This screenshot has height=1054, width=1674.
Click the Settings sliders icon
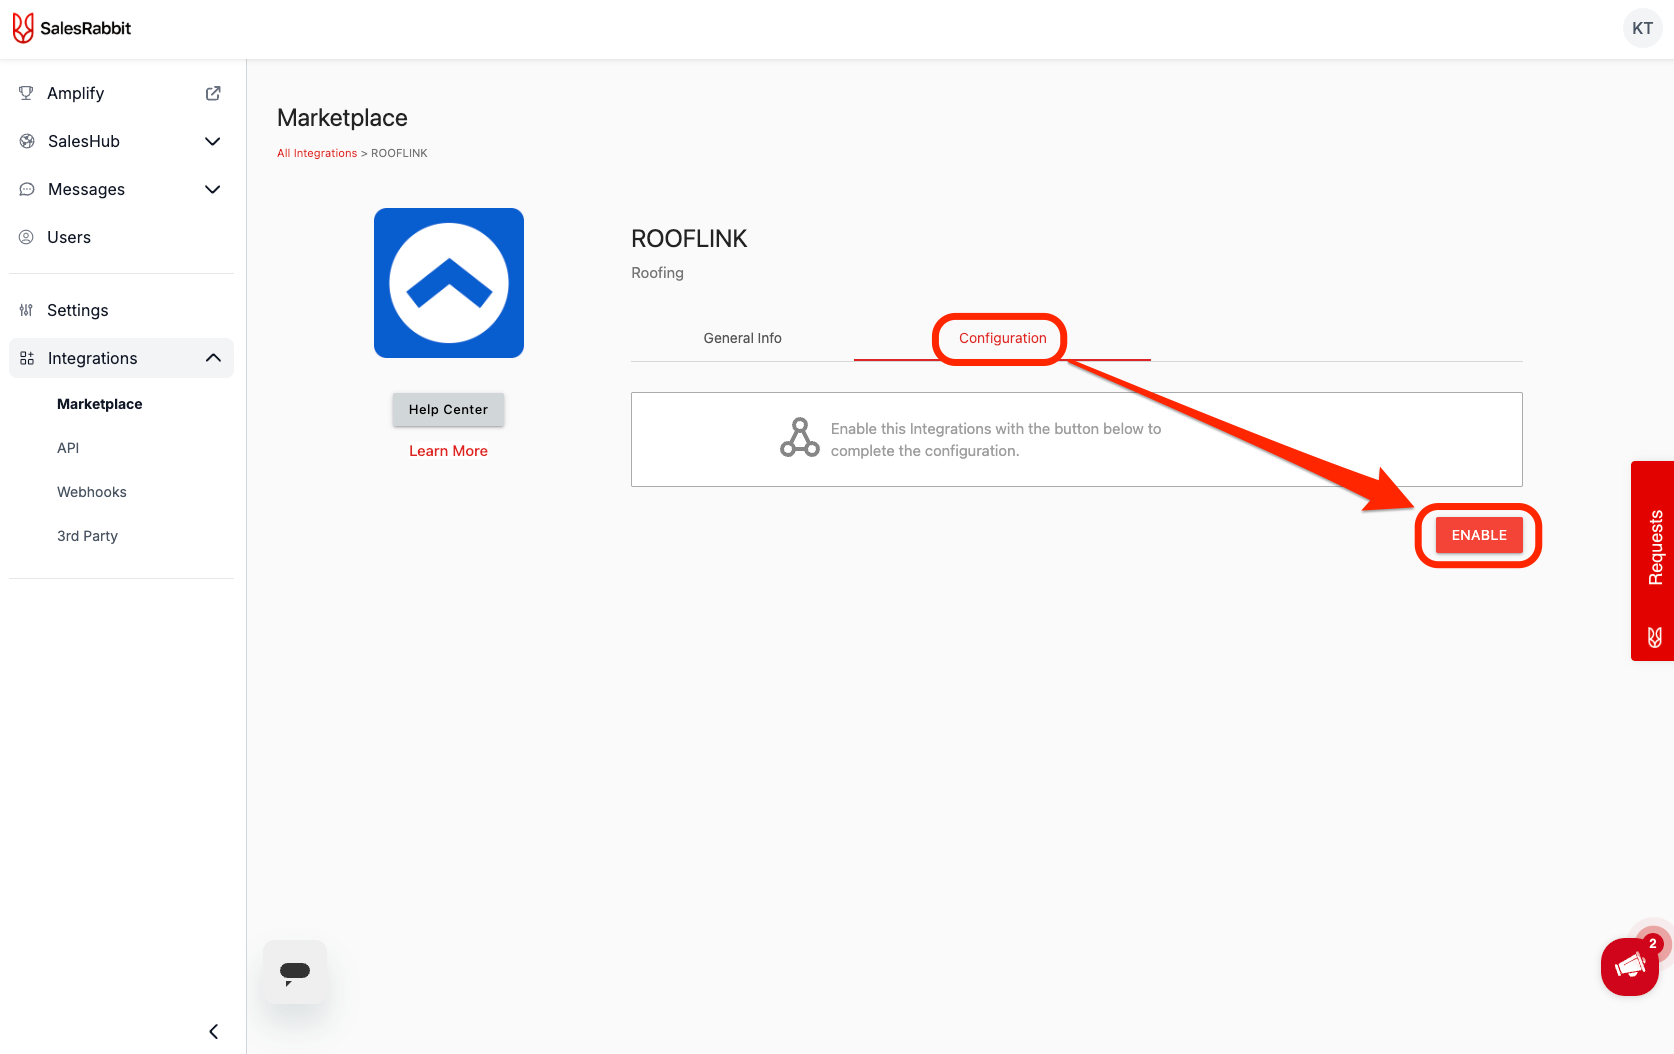click(27, 310)
